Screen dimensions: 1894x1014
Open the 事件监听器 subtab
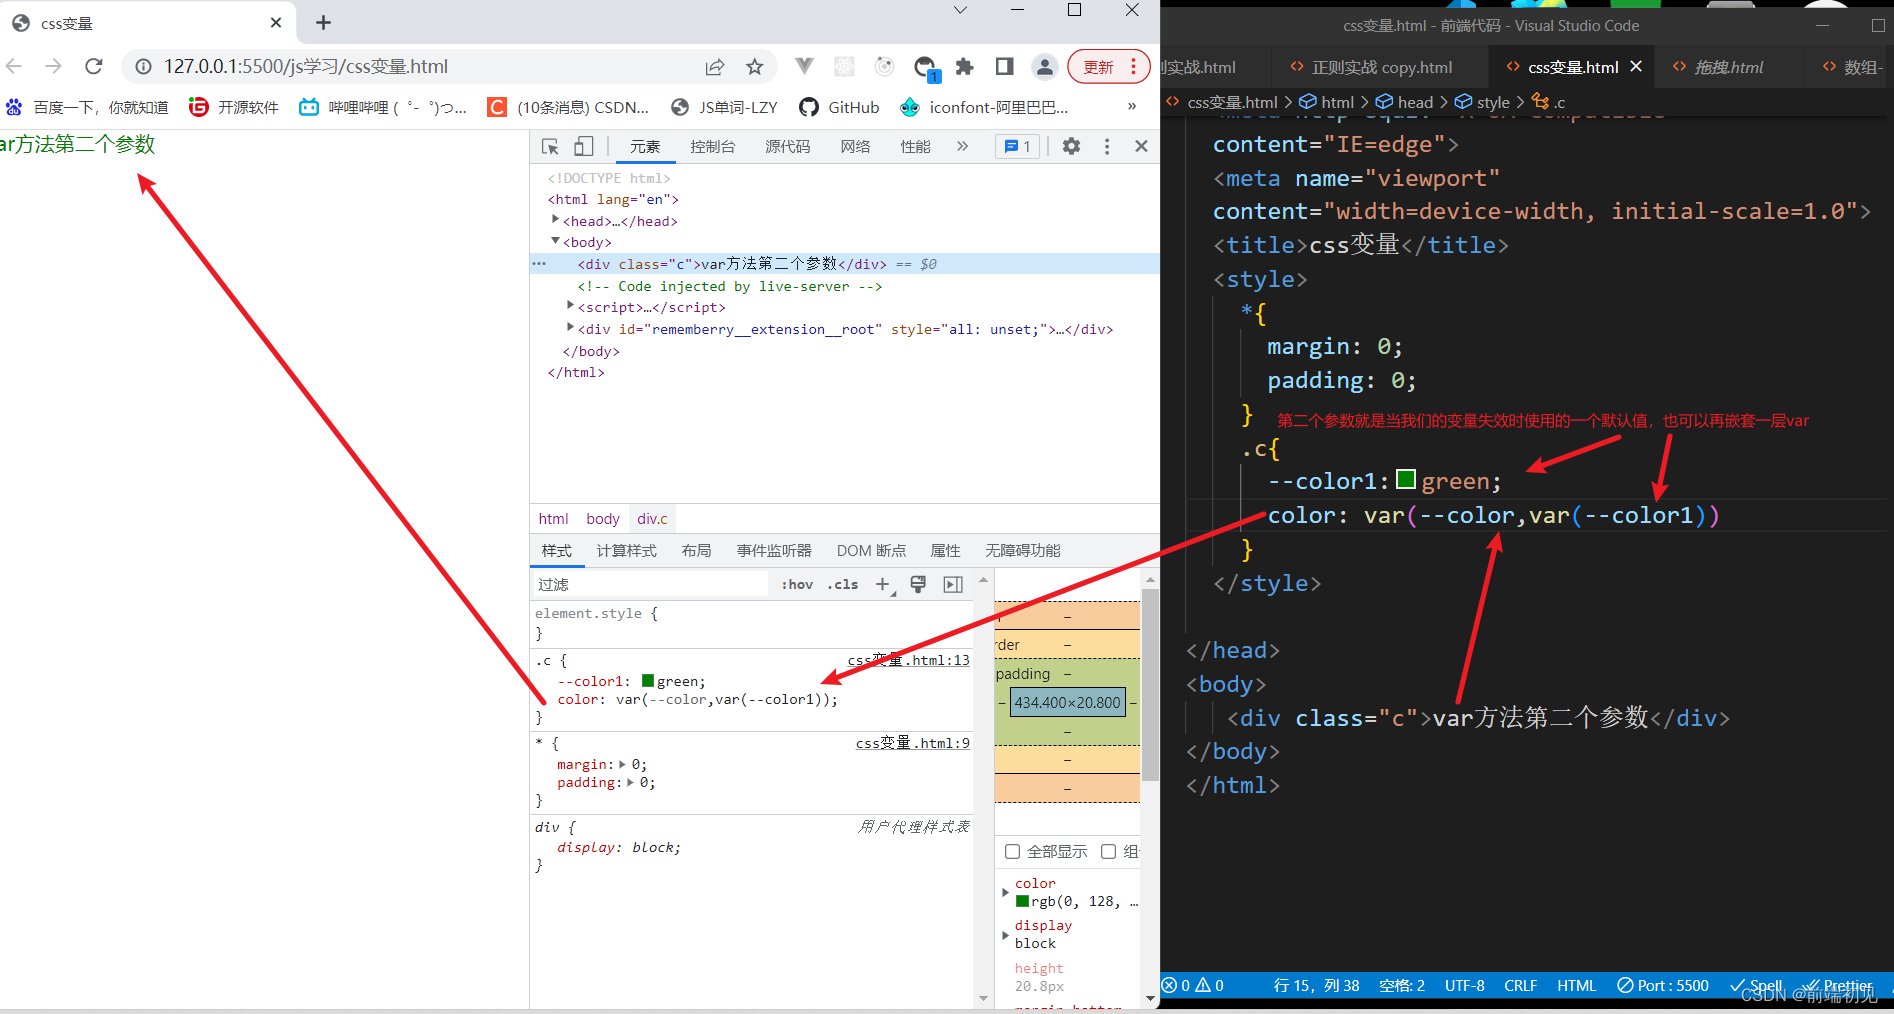point(774,550)
